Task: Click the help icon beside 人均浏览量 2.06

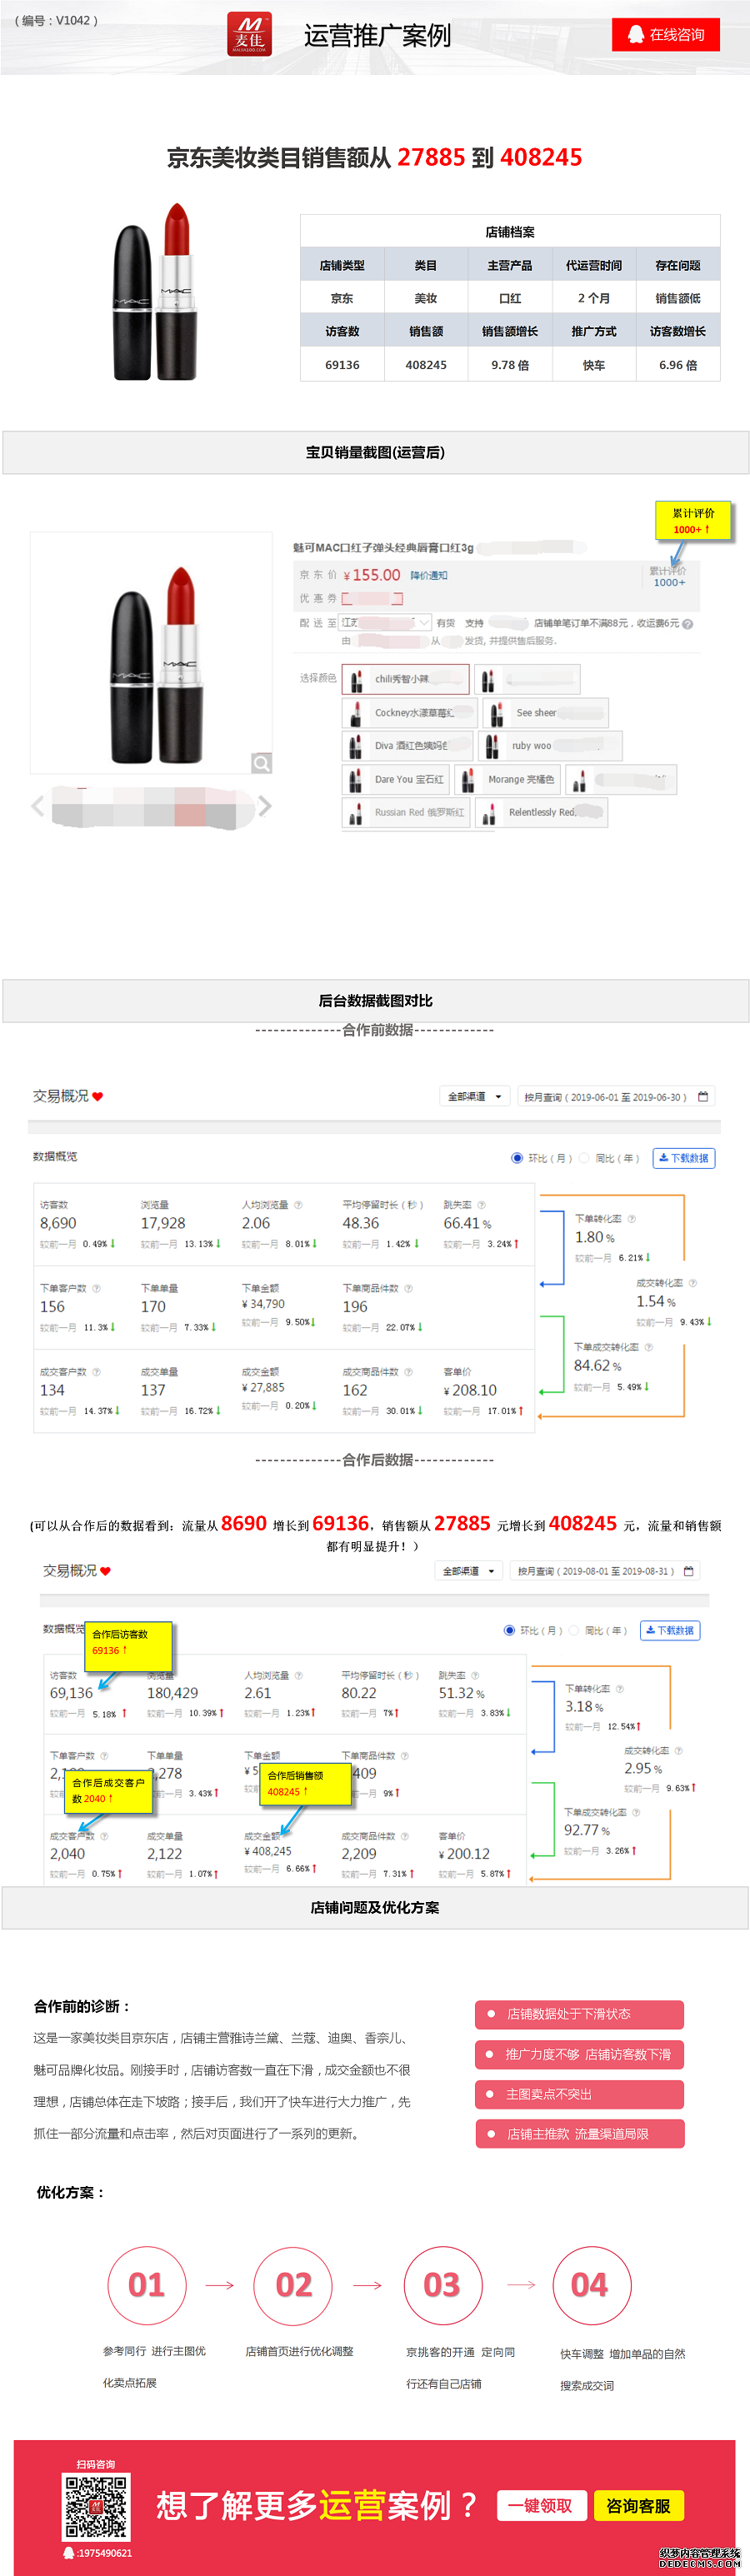Action: 298,1205
